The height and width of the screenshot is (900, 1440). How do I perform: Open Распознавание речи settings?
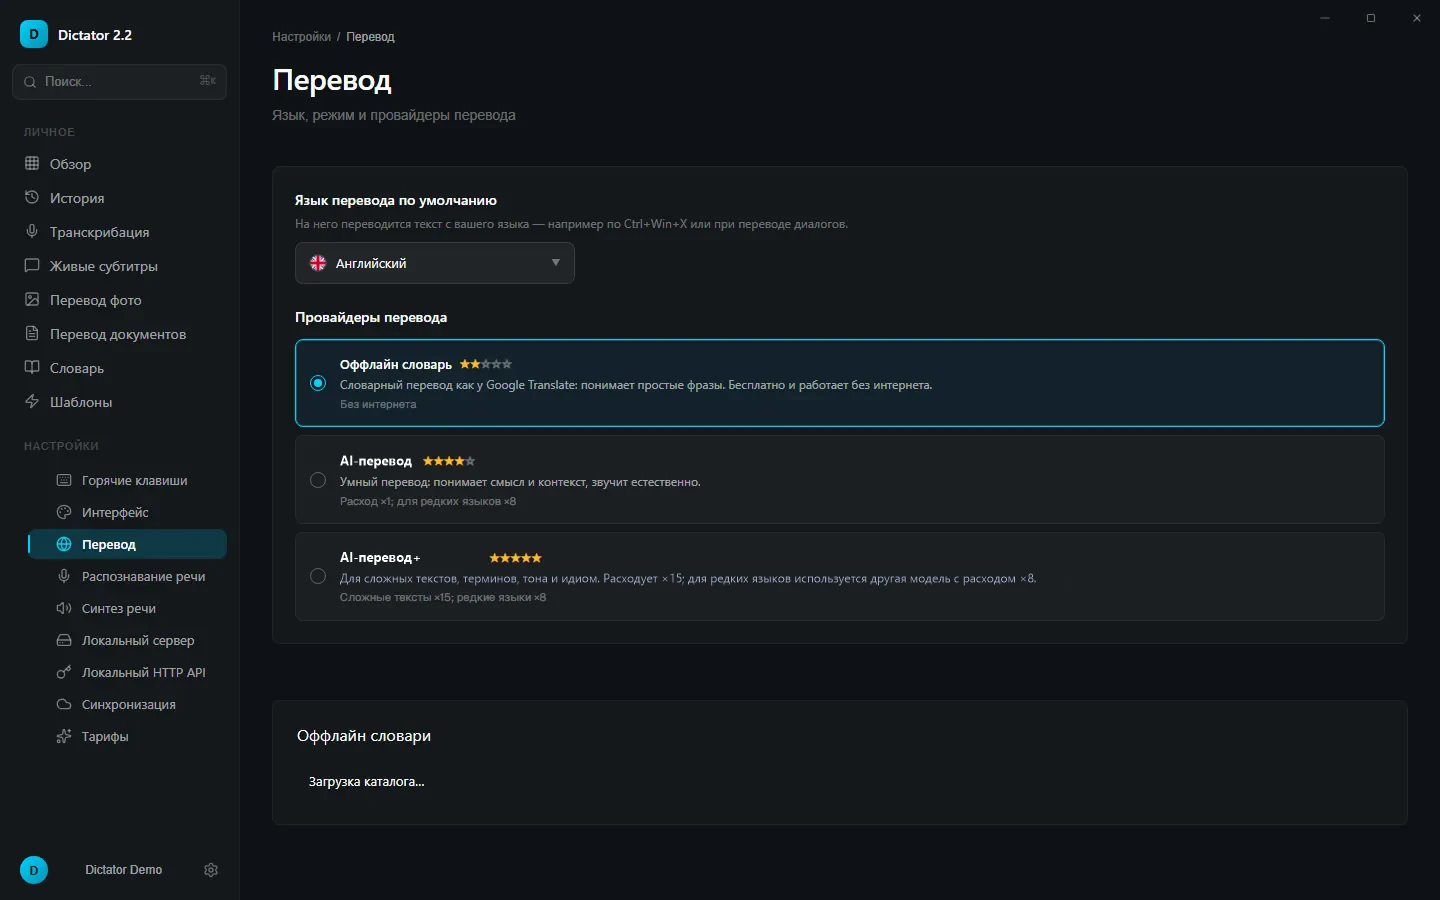[127, 576]
